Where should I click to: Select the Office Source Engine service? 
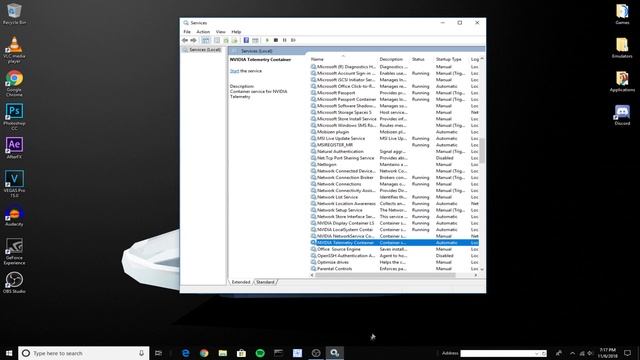[394, 249]
